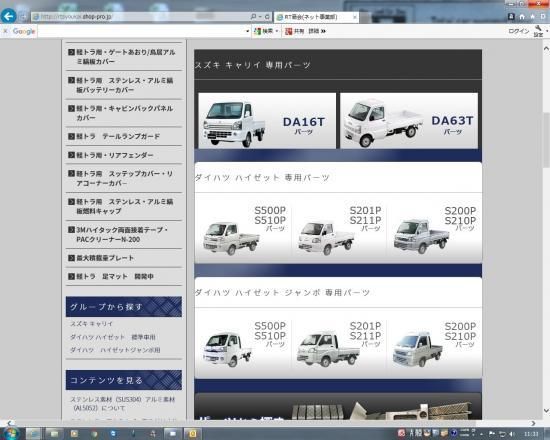Click the taskbar clock

tap(531, 434)
